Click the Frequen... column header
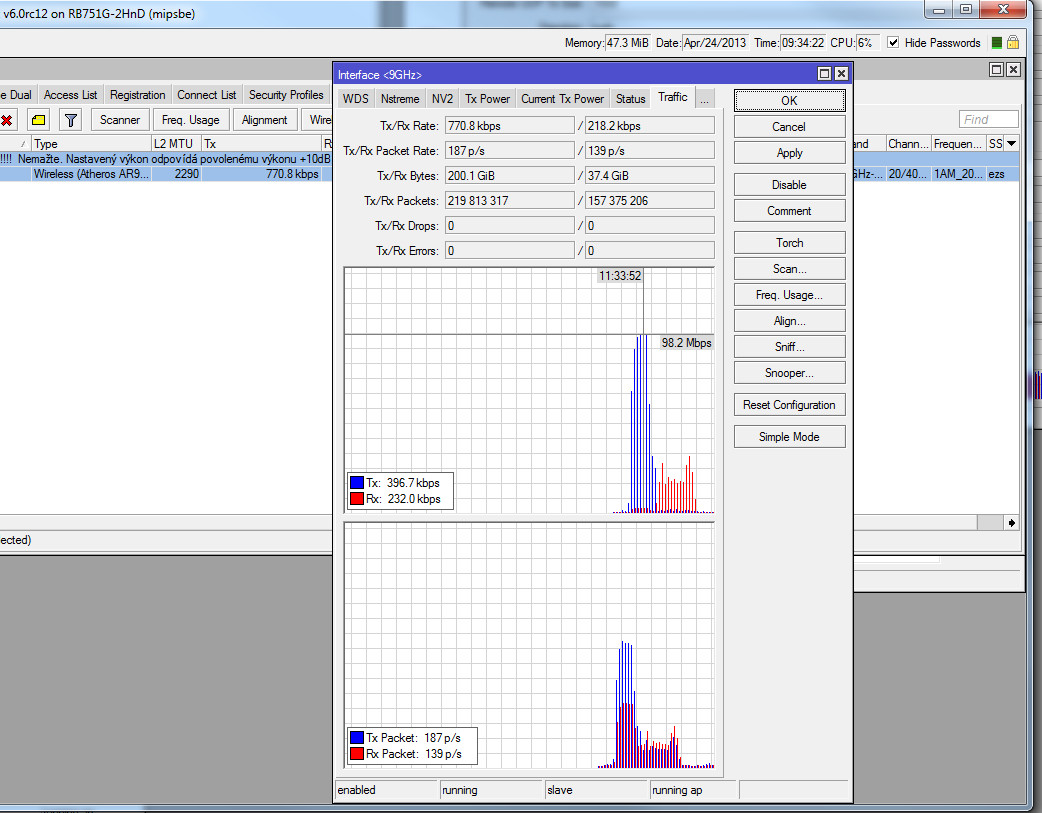The width and height of the screenshot is (1042, 813). 958,144
